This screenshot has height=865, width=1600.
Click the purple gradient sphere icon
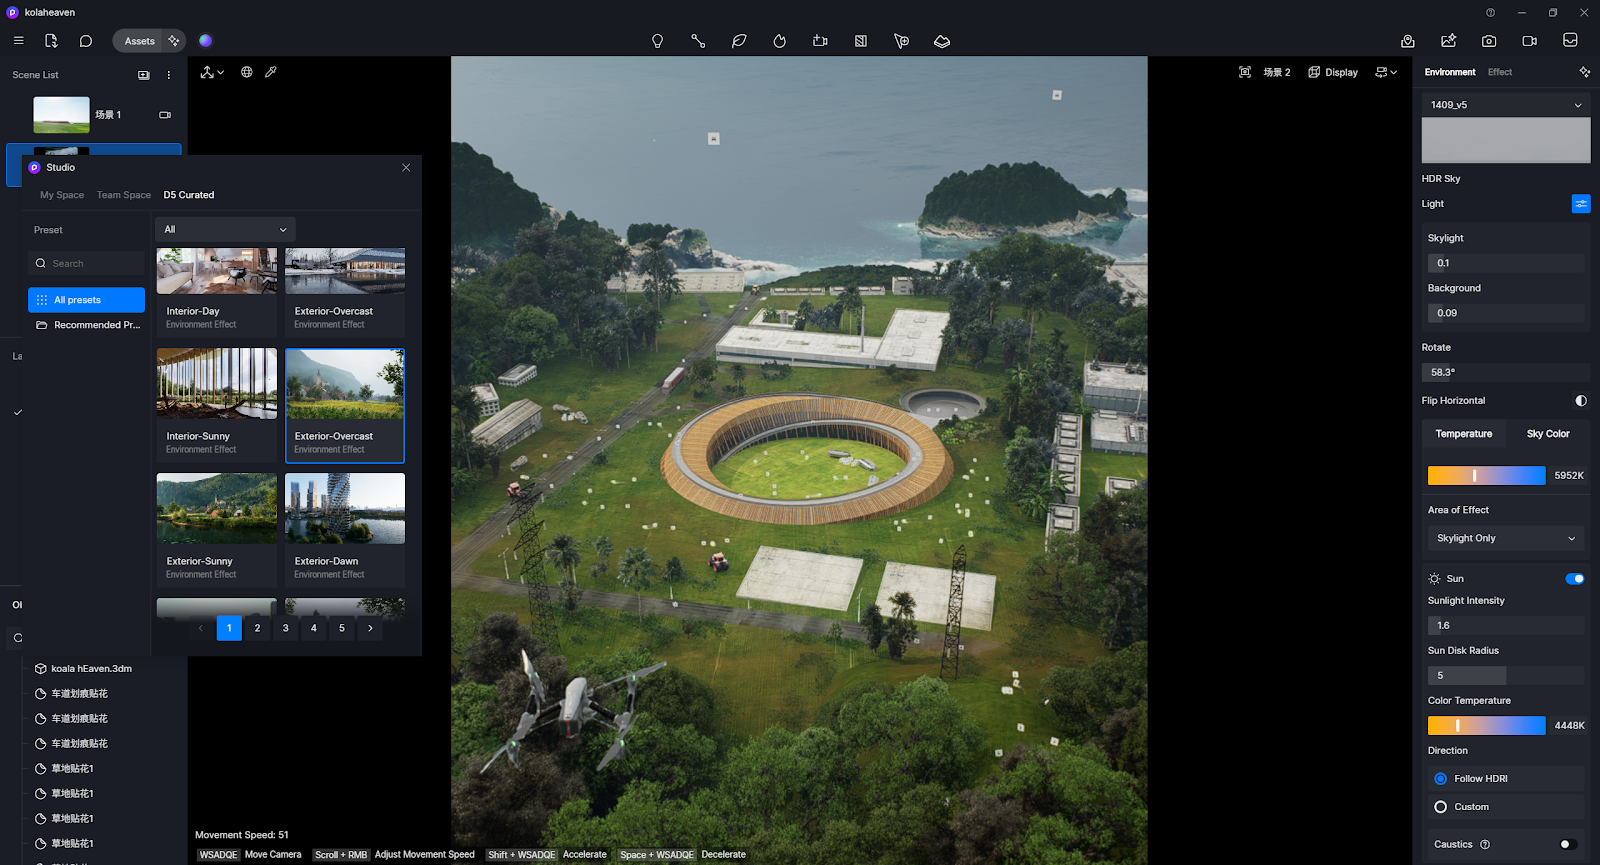[x=205, y=41]
